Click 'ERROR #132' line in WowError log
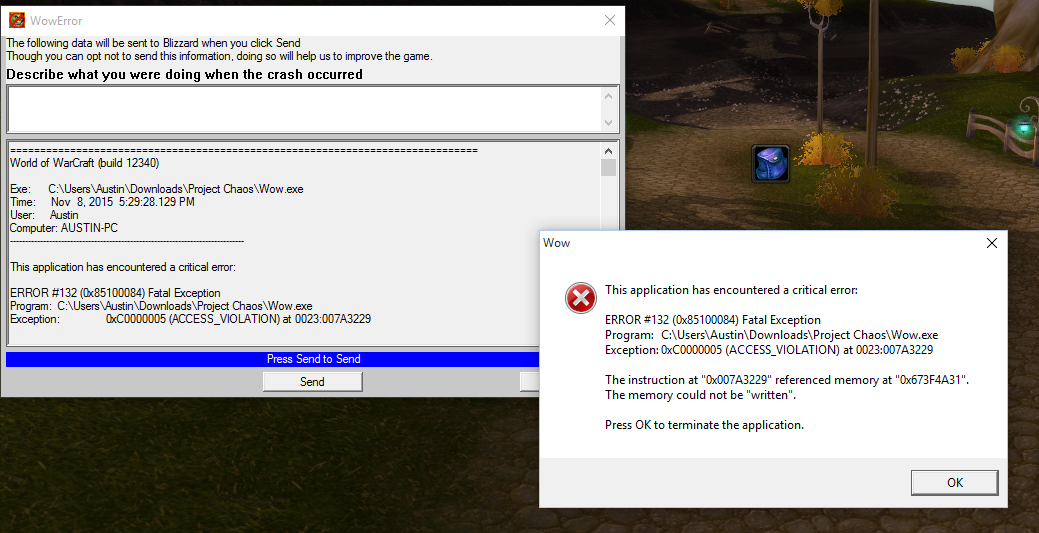Viewport: 1039px width, 533px height. click(115, 293)
